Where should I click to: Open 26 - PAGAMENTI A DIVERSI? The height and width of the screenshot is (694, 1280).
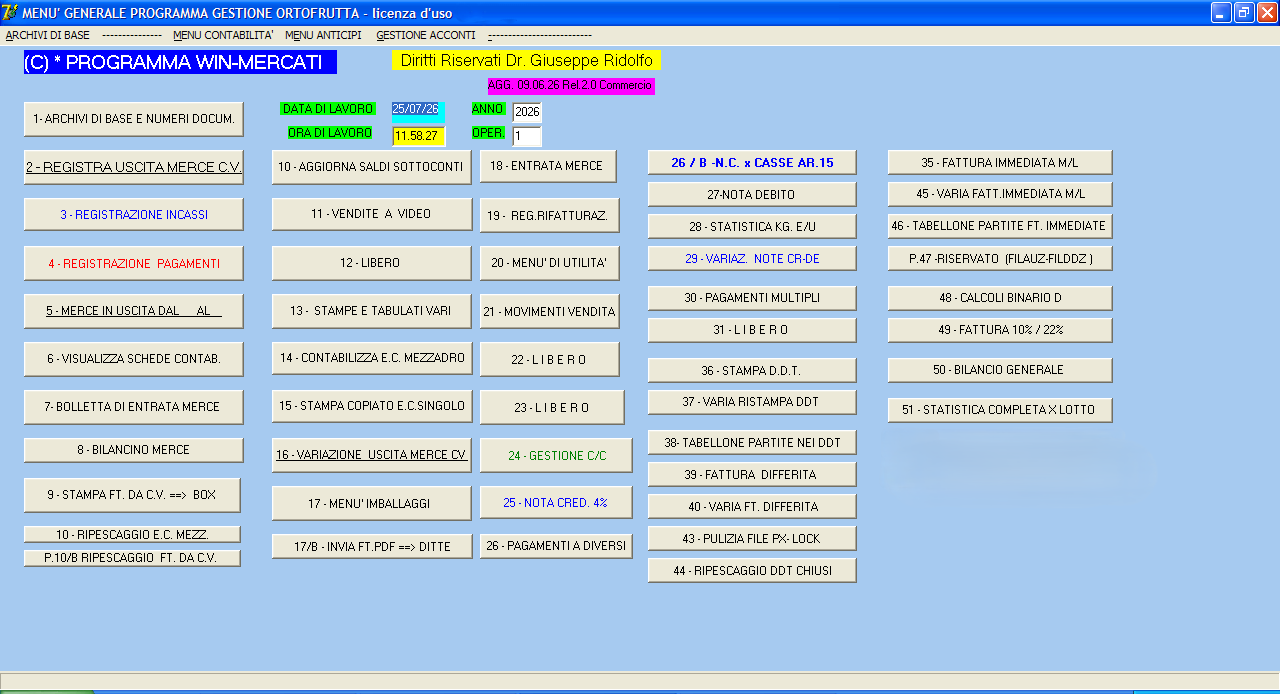point(556,546)
